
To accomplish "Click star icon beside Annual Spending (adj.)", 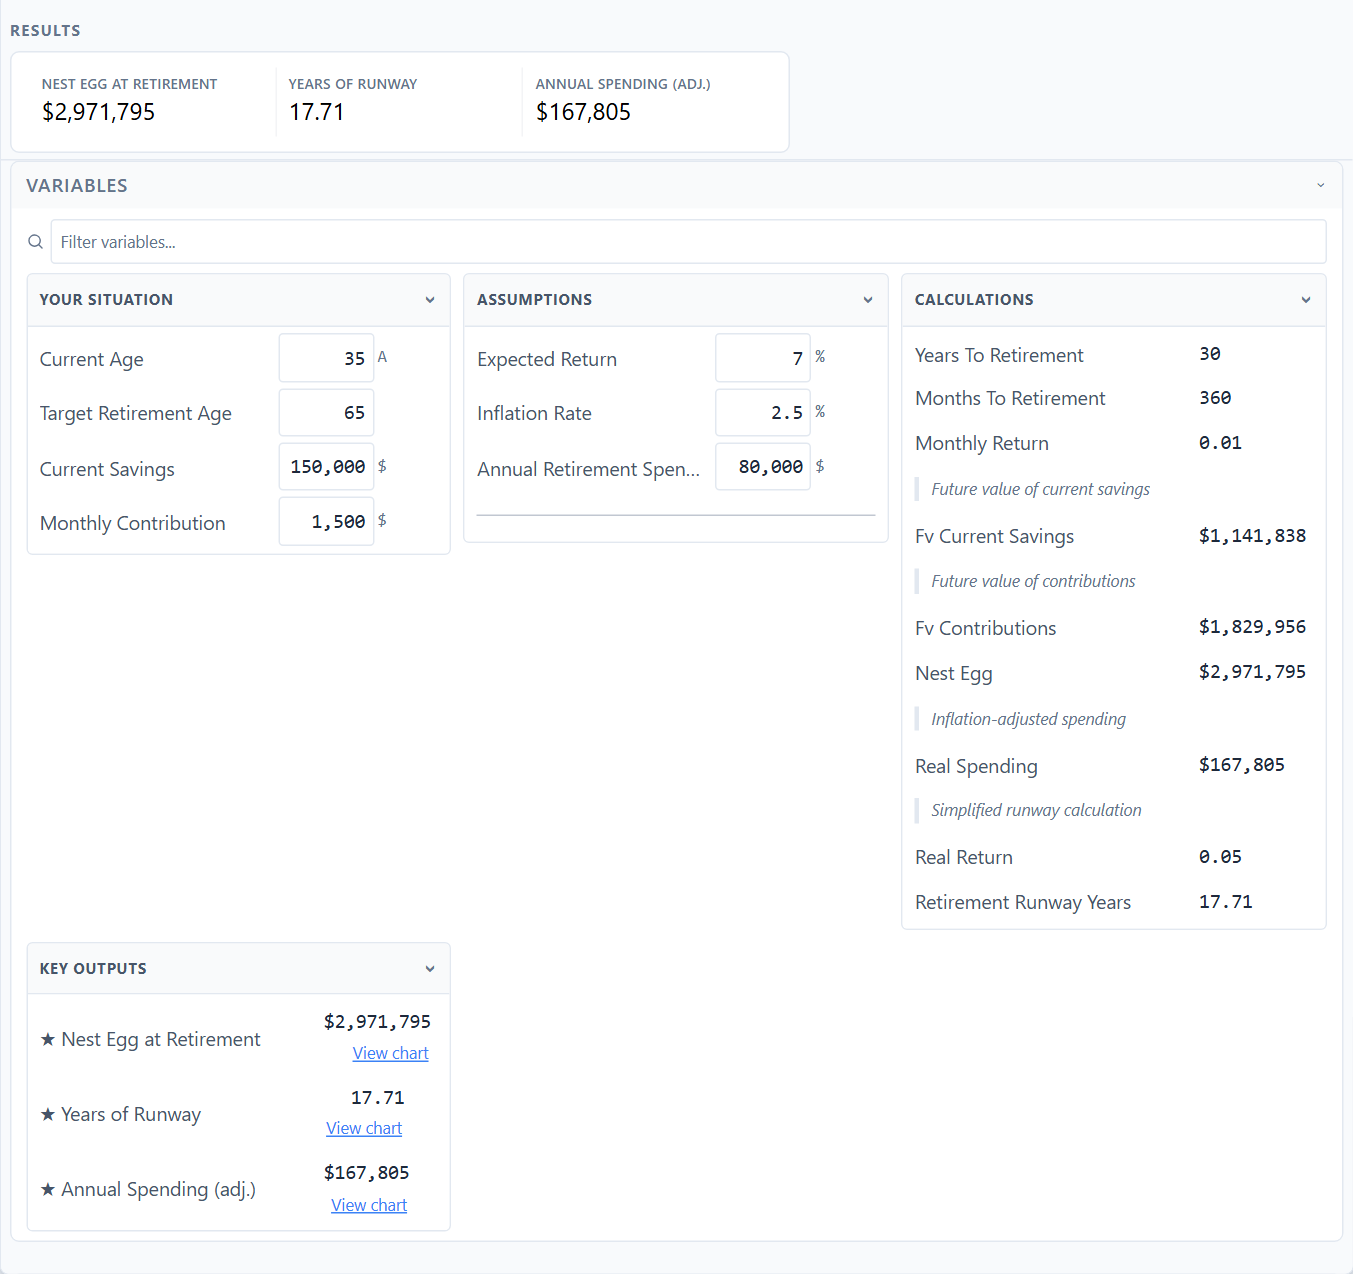I will tap(48, 1190).
